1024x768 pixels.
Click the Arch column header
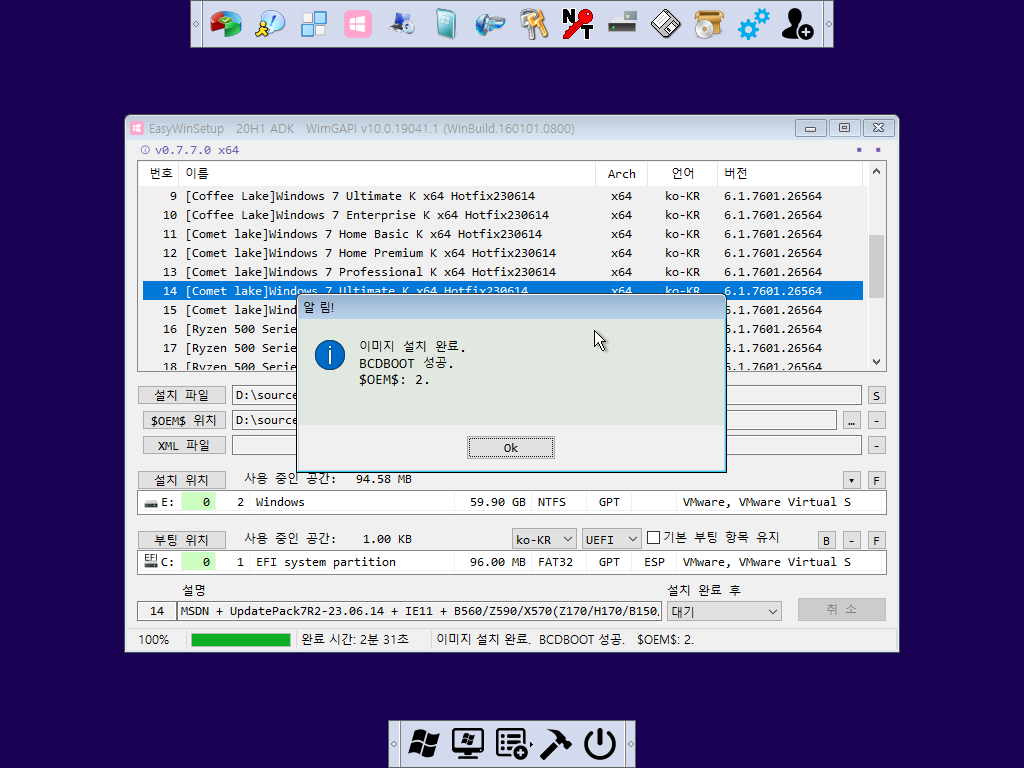[x=621, y=174]
